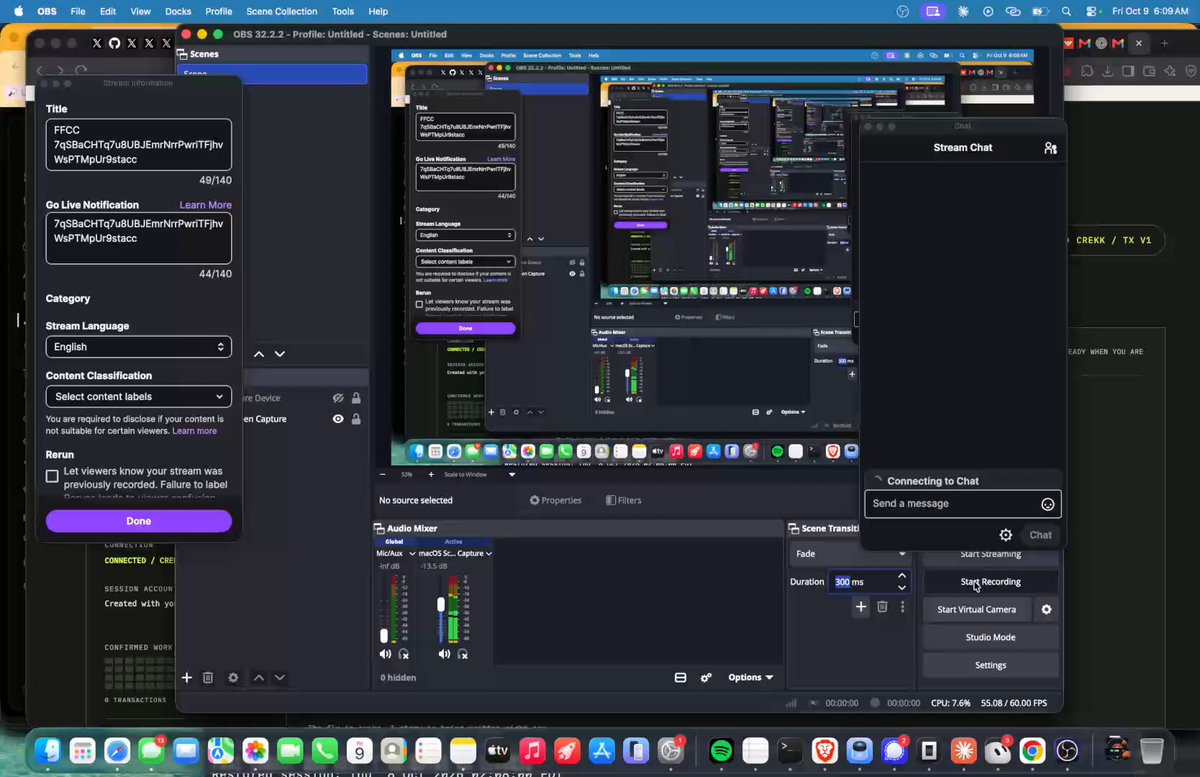The height and width of the screenshot is (777, 1200).
Task: Open the audio mixer Options dropdown
Action: pos(750,677)
